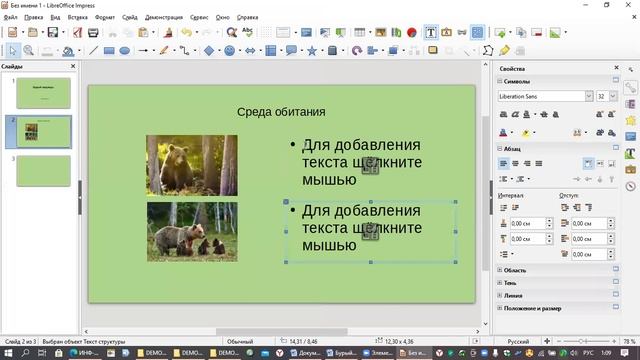This screenshot has width=640, height=360.
Task: Open the Сервис menu
Action: 199,17
